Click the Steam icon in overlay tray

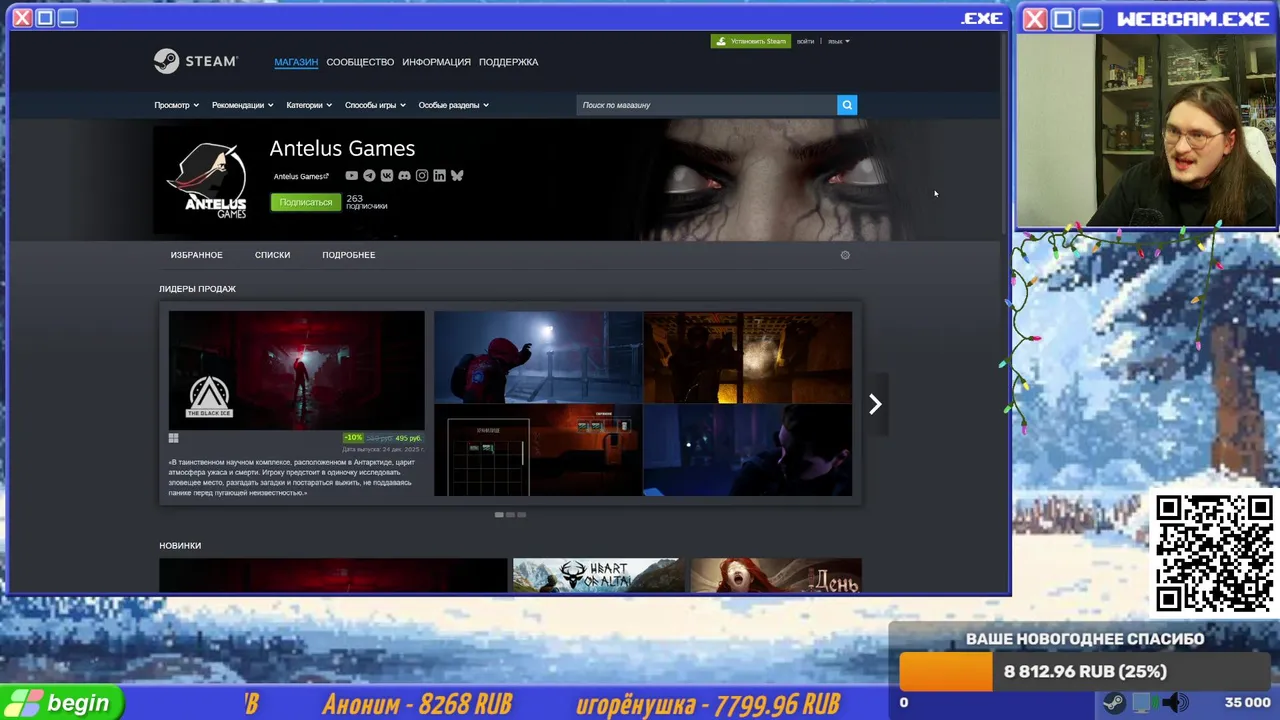pos(1113,702)
